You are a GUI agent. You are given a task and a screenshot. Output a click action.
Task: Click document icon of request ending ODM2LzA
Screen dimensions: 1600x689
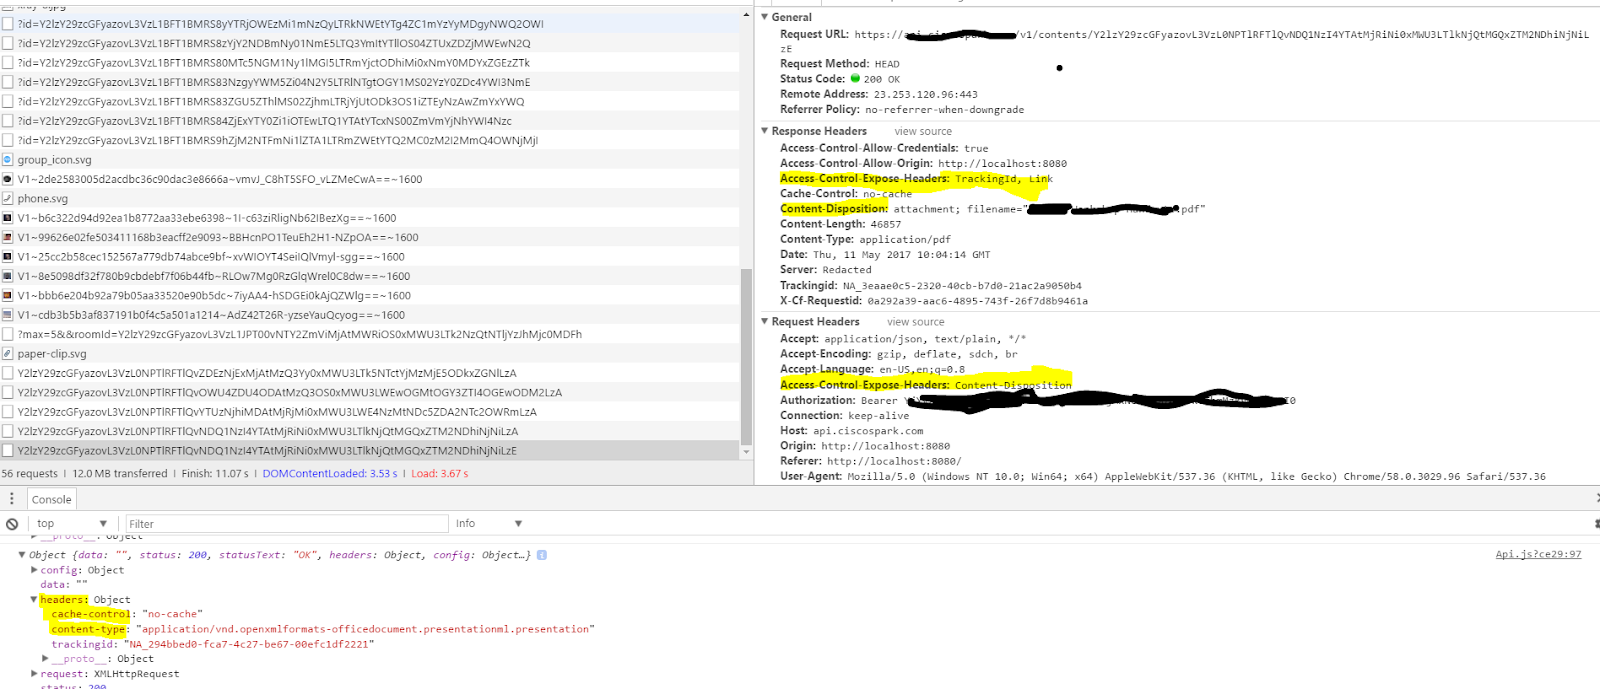click(x=8, y=393)
